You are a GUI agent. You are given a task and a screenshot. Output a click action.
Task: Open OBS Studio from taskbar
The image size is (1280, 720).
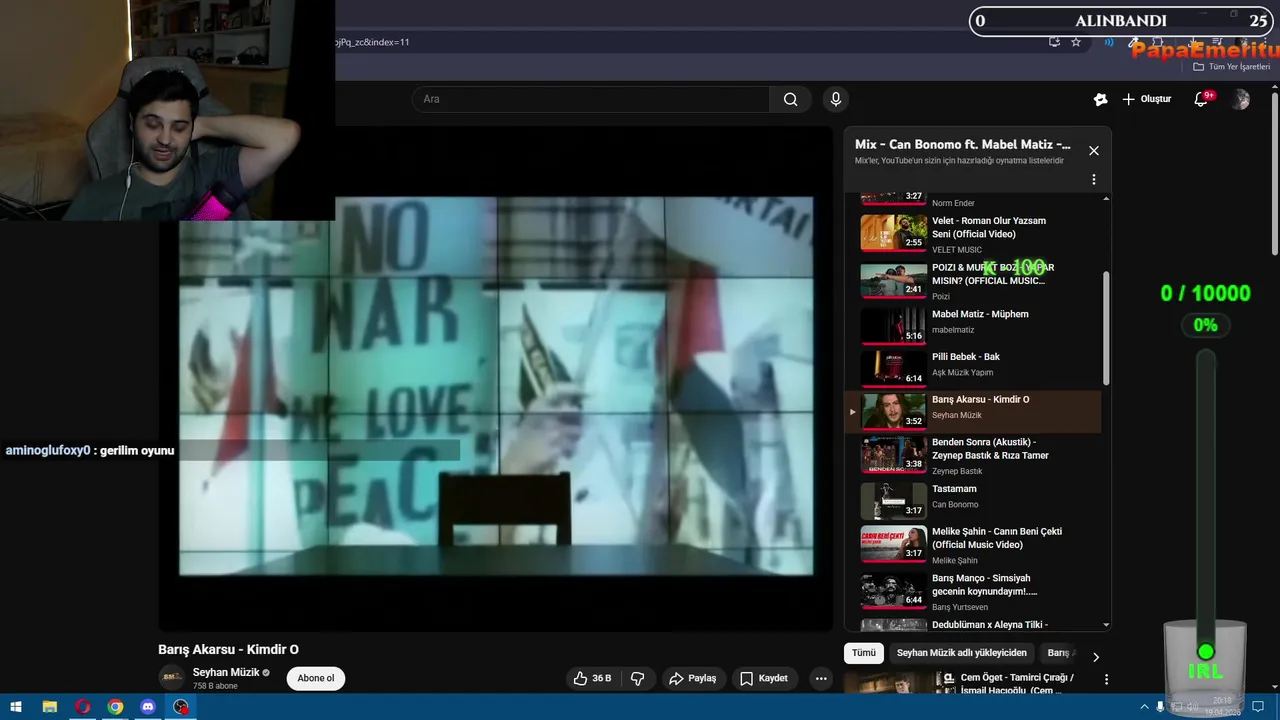tap(181, 707)
